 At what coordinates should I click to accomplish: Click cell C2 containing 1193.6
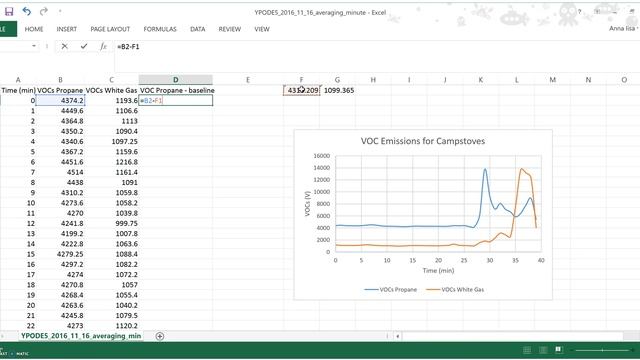[111, 100]
